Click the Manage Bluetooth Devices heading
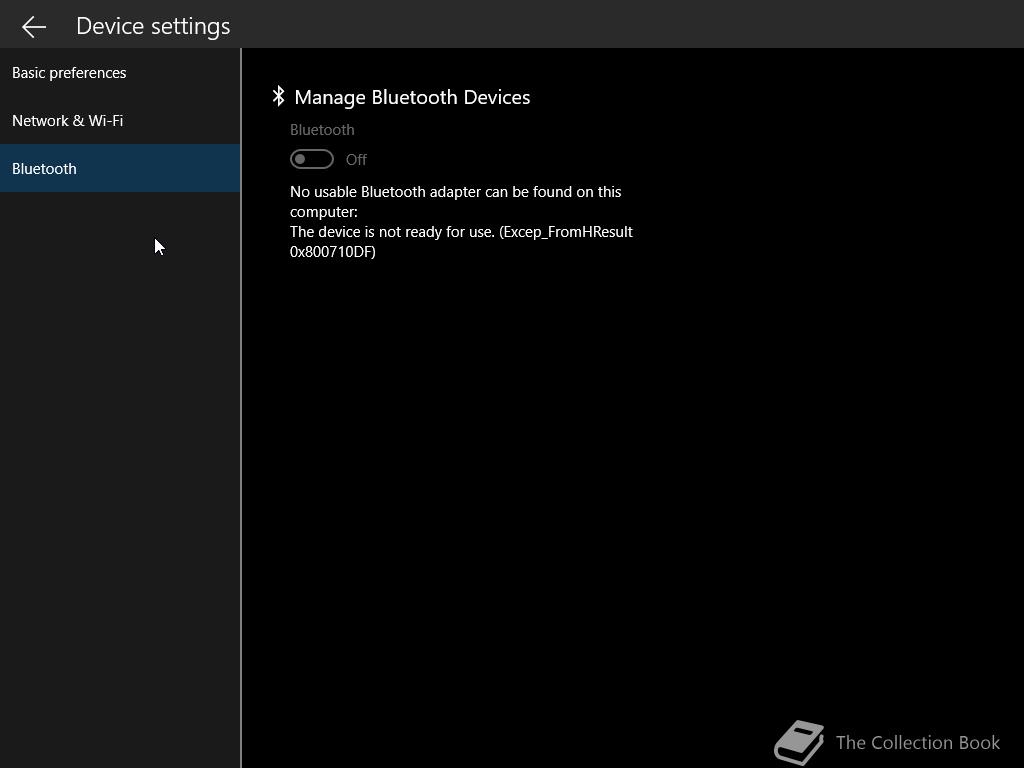This screenshot has width=1024, height=768. click(412, 97)
